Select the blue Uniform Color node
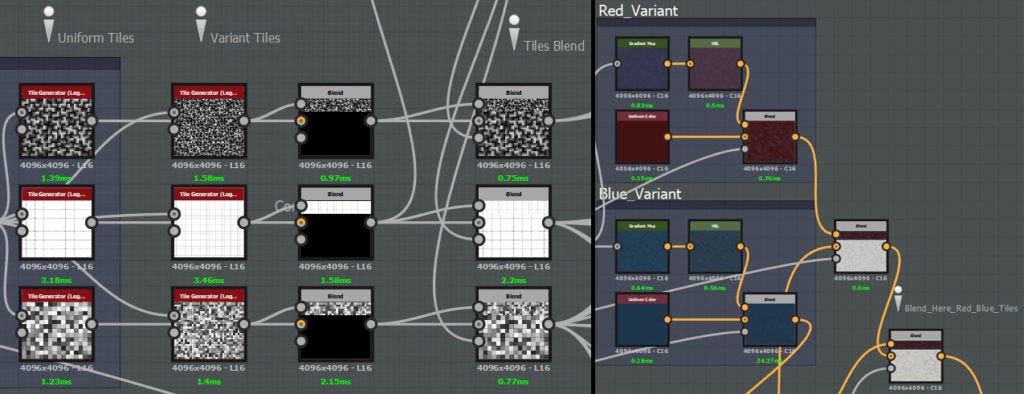 [643, 320]
